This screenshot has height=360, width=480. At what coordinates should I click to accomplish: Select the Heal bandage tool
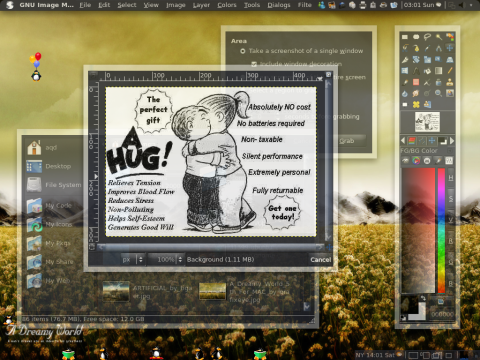[416, 105]
